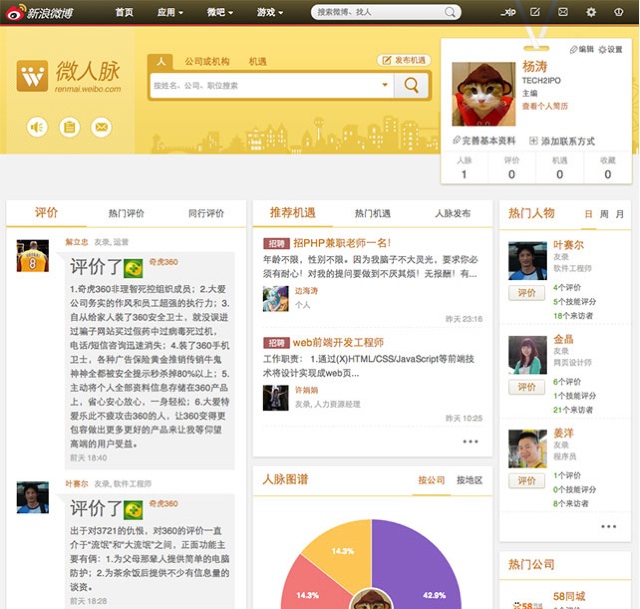Select the 公司或机构 search tab
This screenshot has width=640, height=609.
pyautogui.click(x=207, y=62)
